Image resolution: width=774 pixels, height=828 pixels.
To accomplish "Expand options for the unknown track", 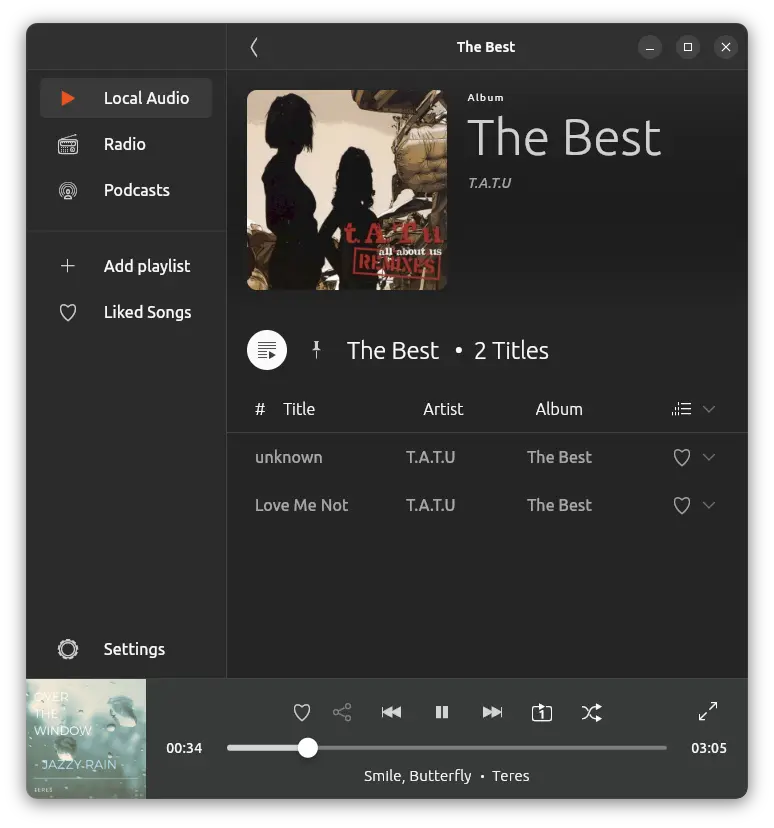I will tap(709, 457).
